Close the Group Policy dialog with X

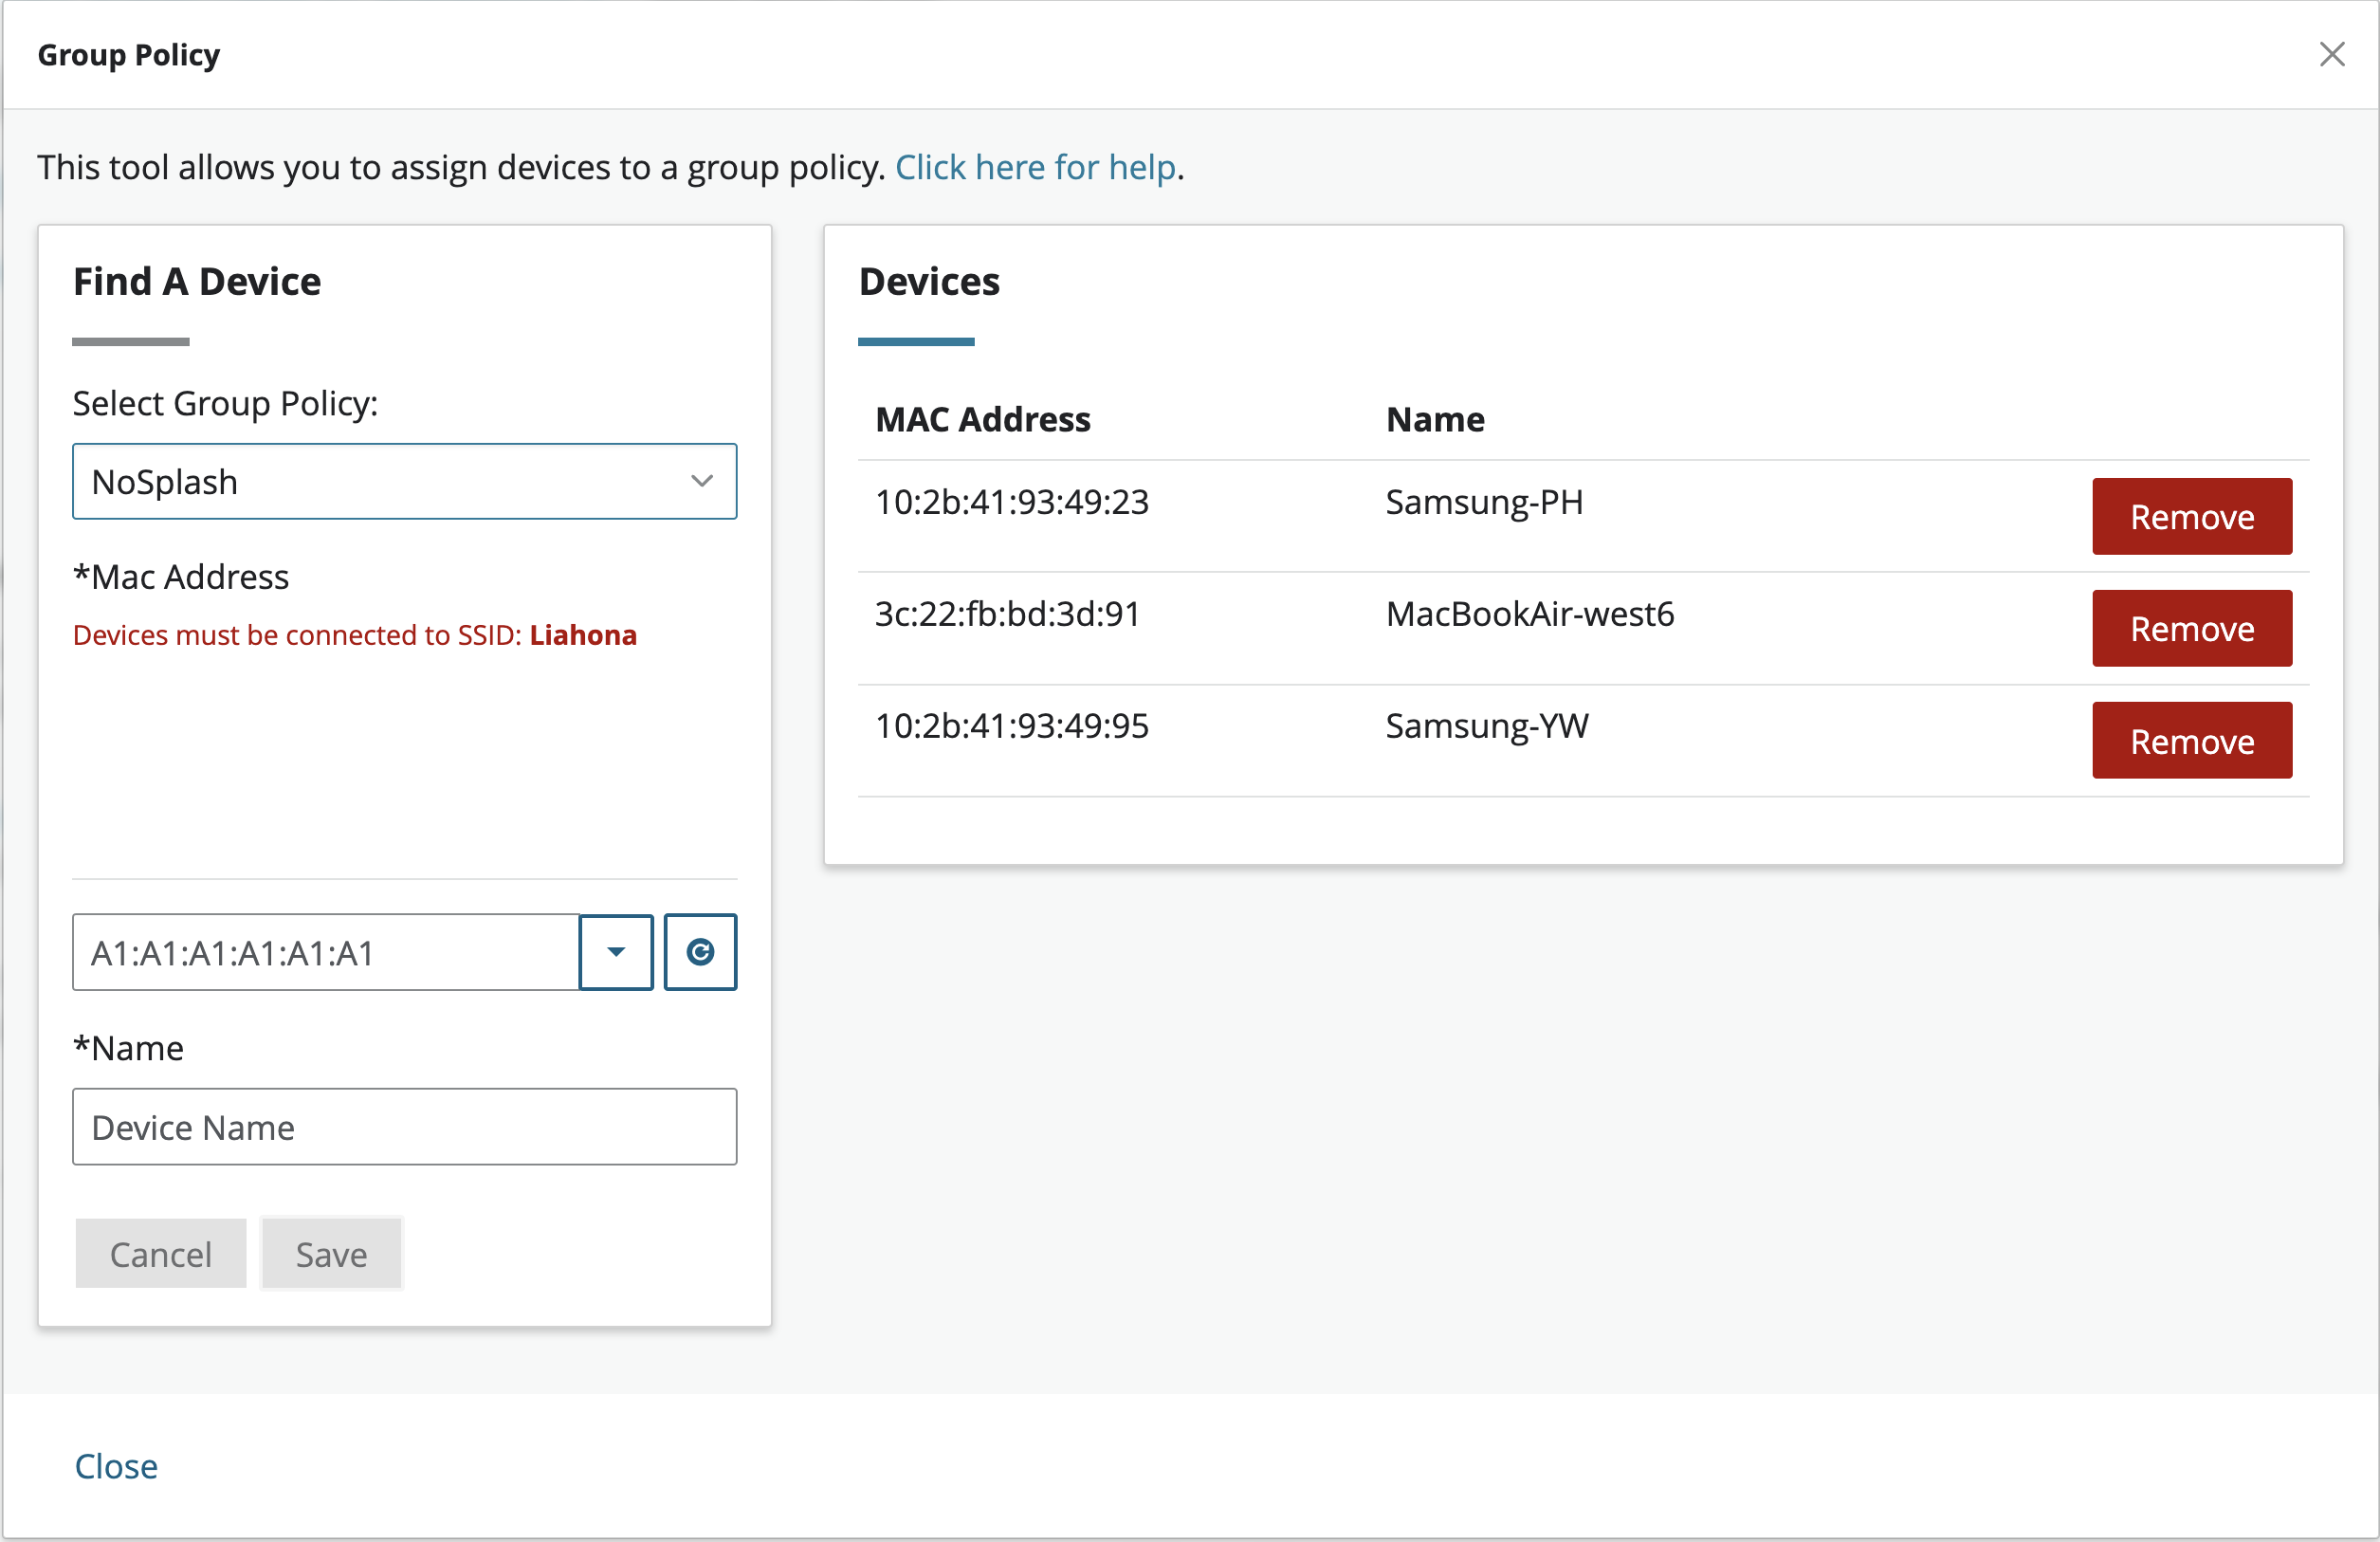pos(2331,55)
